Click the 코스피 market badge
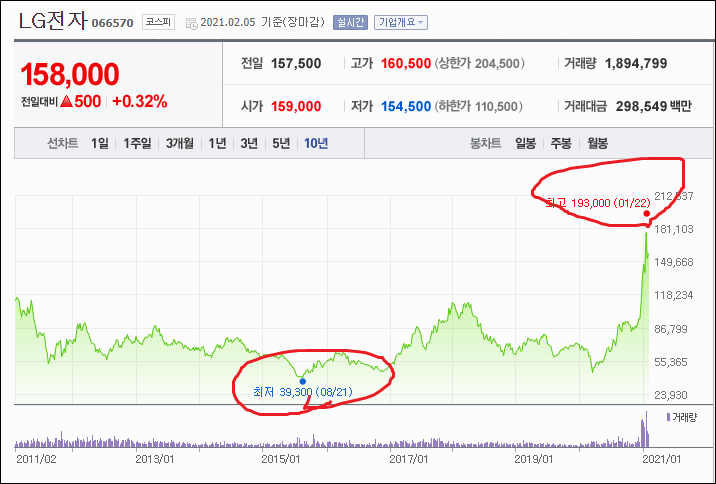 tap(158, 22)
